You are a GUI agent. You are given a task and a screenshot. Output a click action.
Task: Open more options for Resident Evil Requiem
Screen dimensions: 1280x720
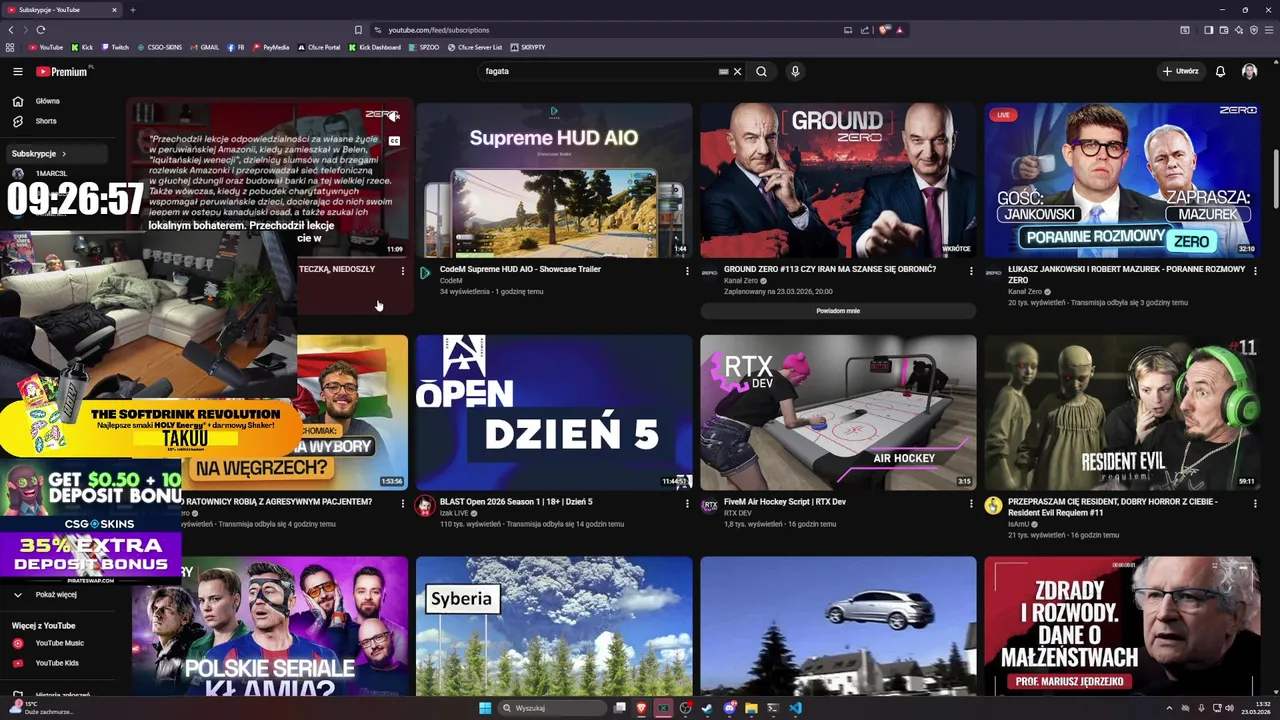coord(1255,503)
